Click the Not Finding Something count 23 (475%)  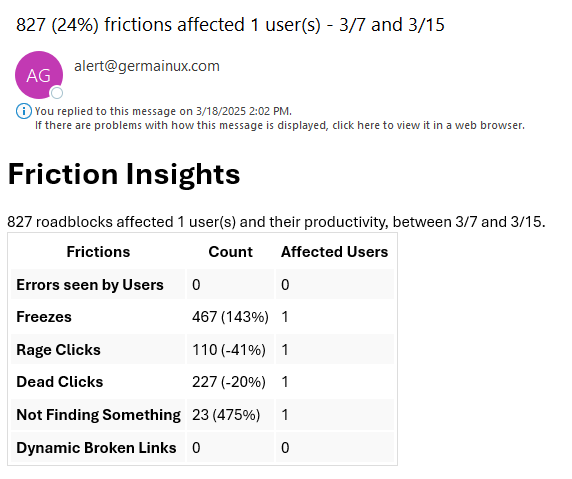click(226, 414)
